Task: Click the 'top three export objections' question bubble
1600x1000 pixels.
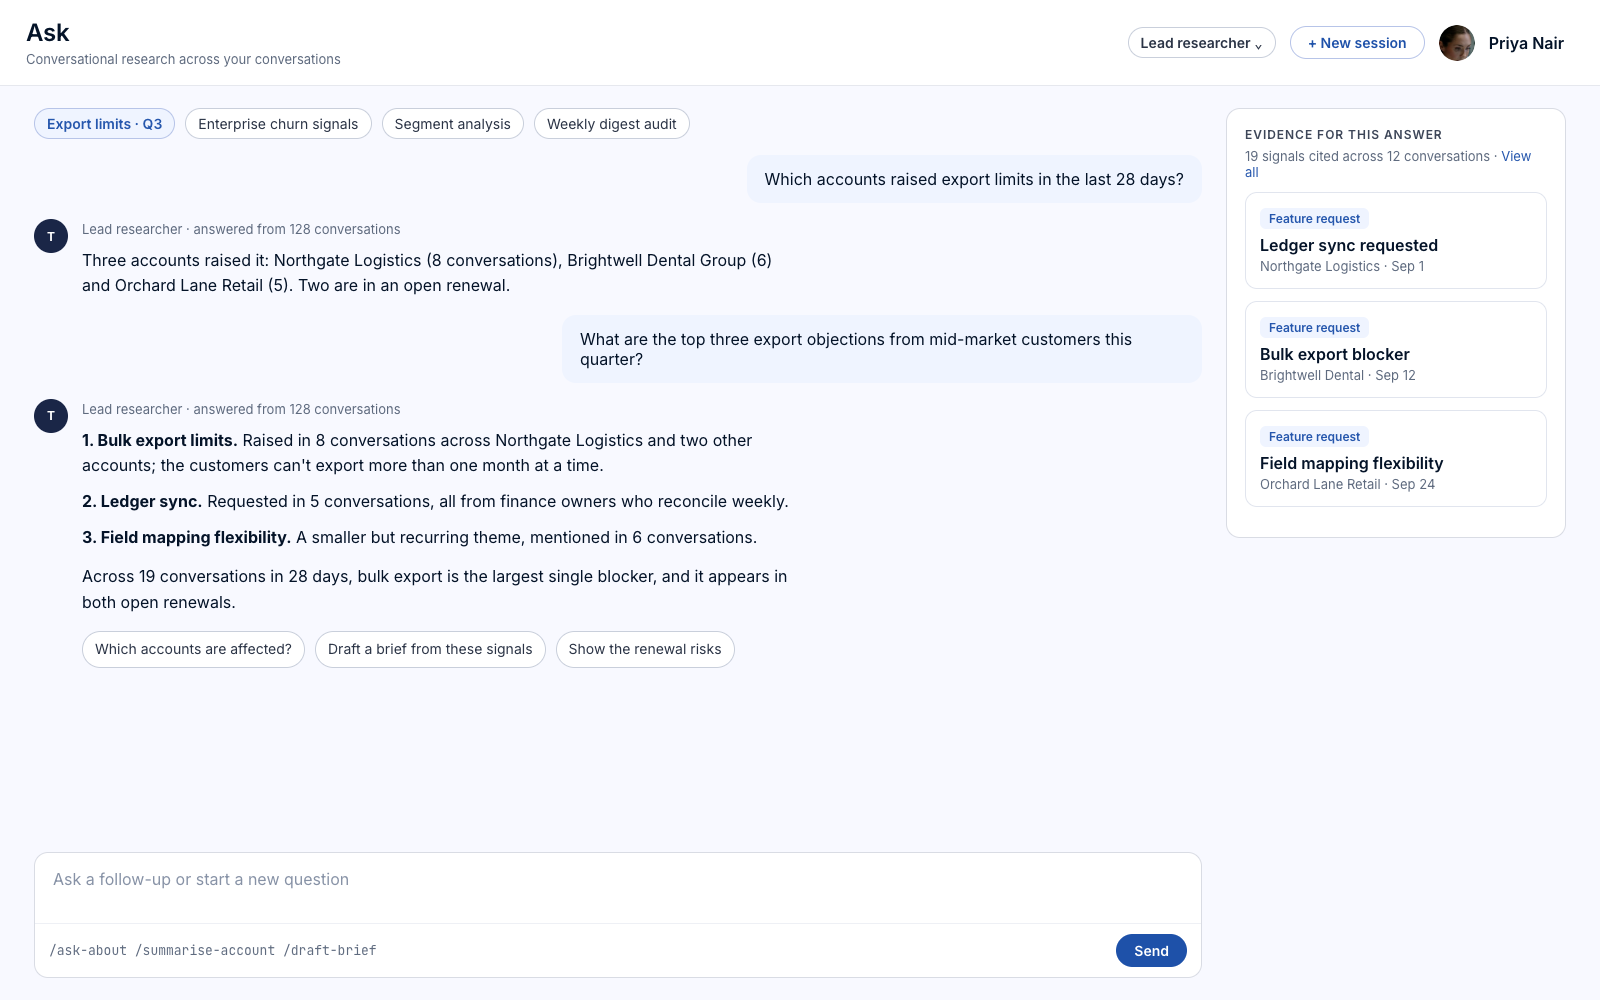Action: [881, 349]
